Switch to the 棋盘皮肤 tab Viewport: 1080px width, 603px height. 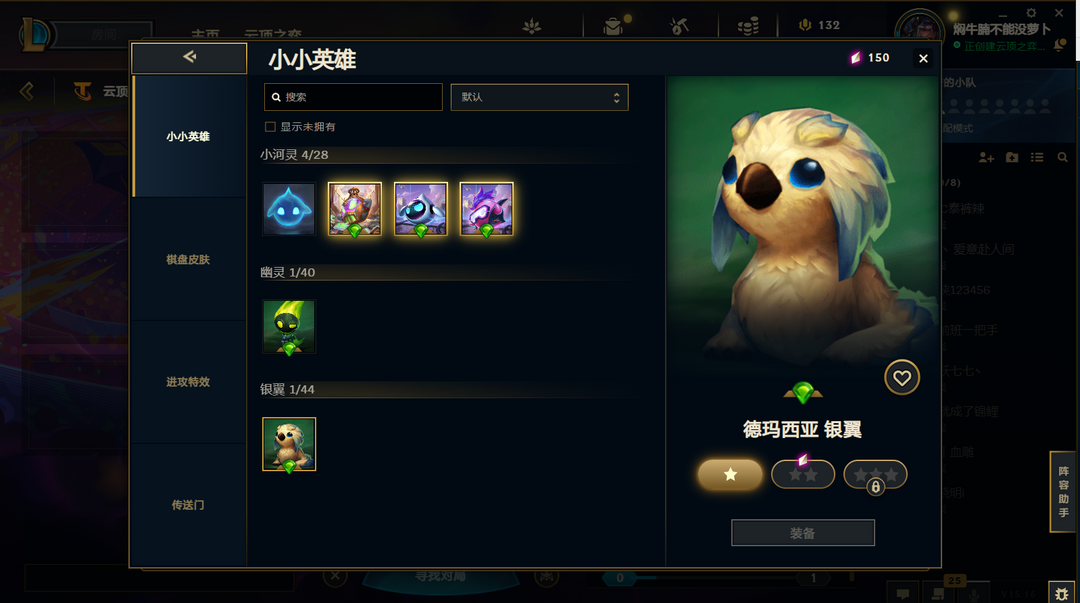click(188, 259)
